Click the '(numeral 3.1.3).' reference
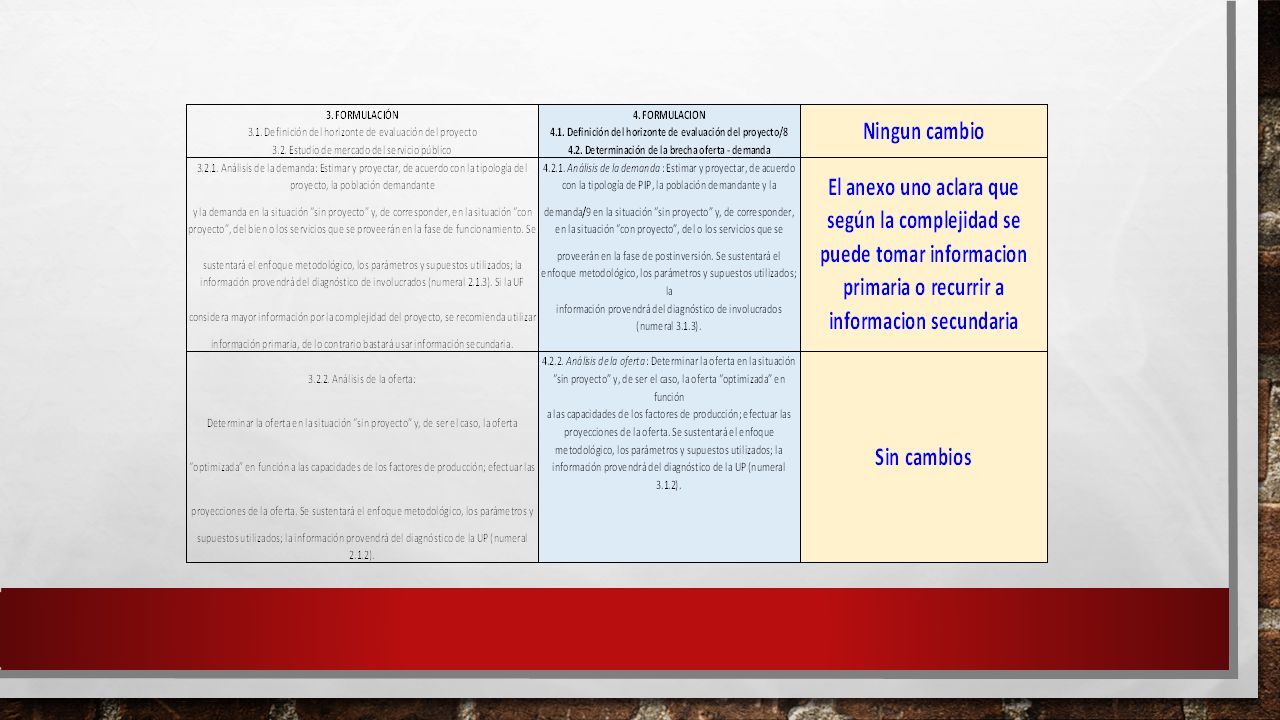Viewport: 1280px width, 720px height. coord(669,326)
